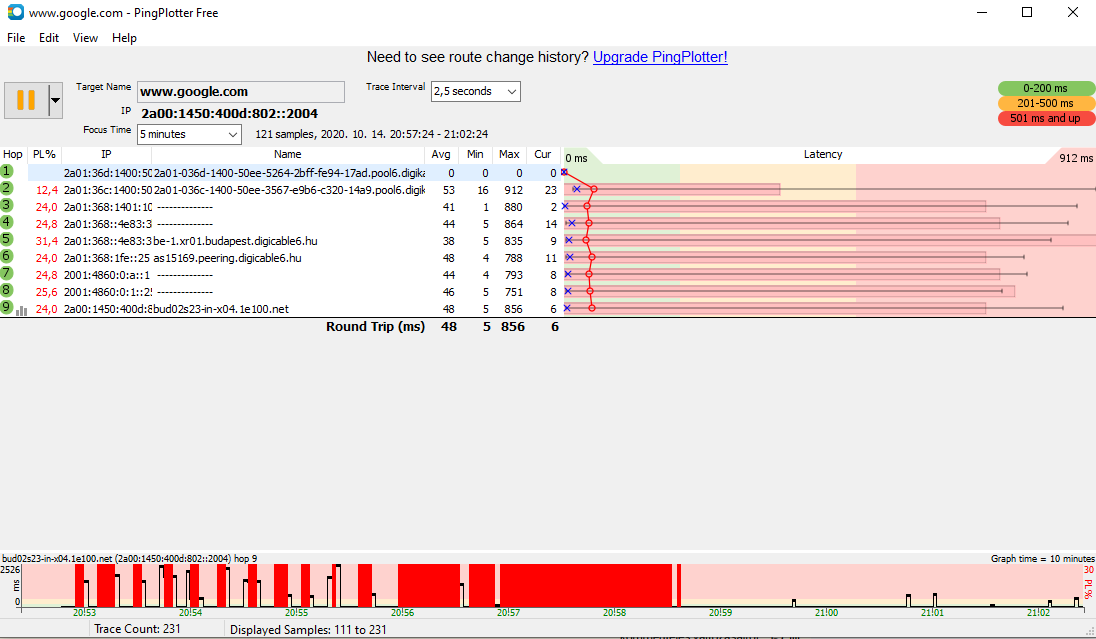
Task: Click the hop 9 green circle icon
Action: [x=7, y=307]
